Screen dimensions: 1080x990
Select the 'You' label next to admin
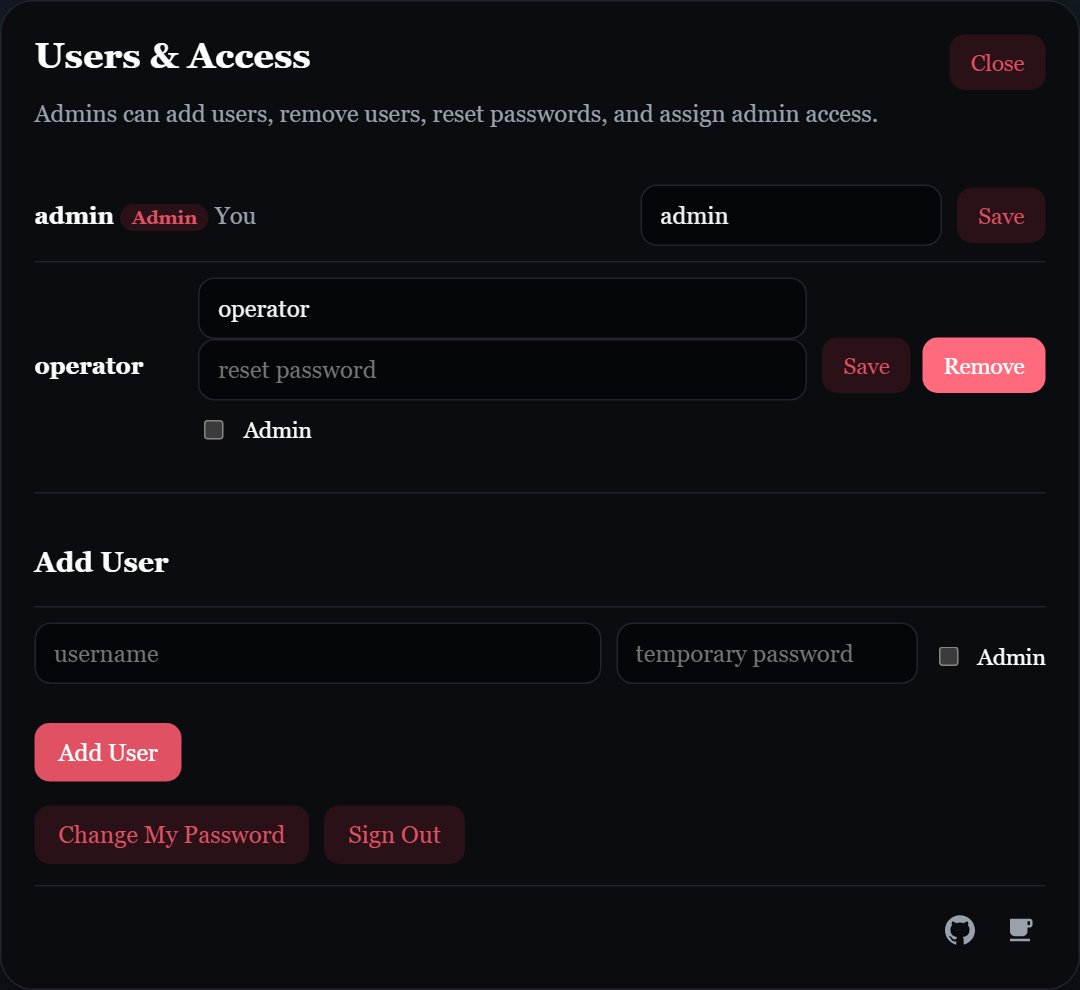coord(235,216)
